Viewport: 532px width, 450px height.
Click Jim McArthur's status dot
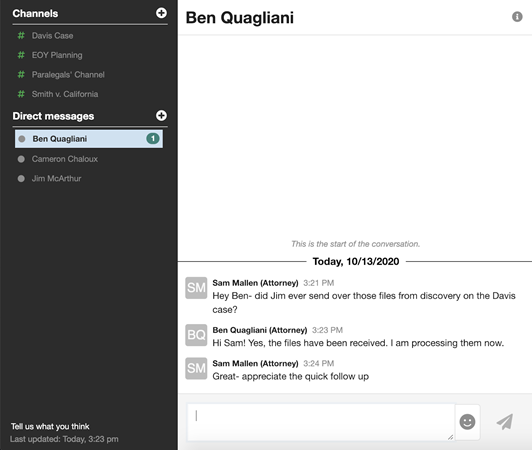pos(21,179)
